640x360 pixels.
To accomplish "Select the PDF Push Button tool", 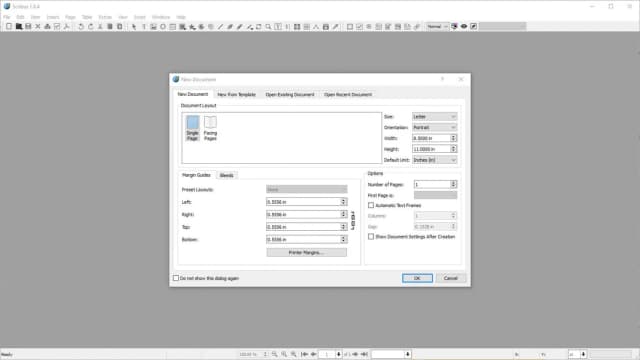I will click(350, 27).
